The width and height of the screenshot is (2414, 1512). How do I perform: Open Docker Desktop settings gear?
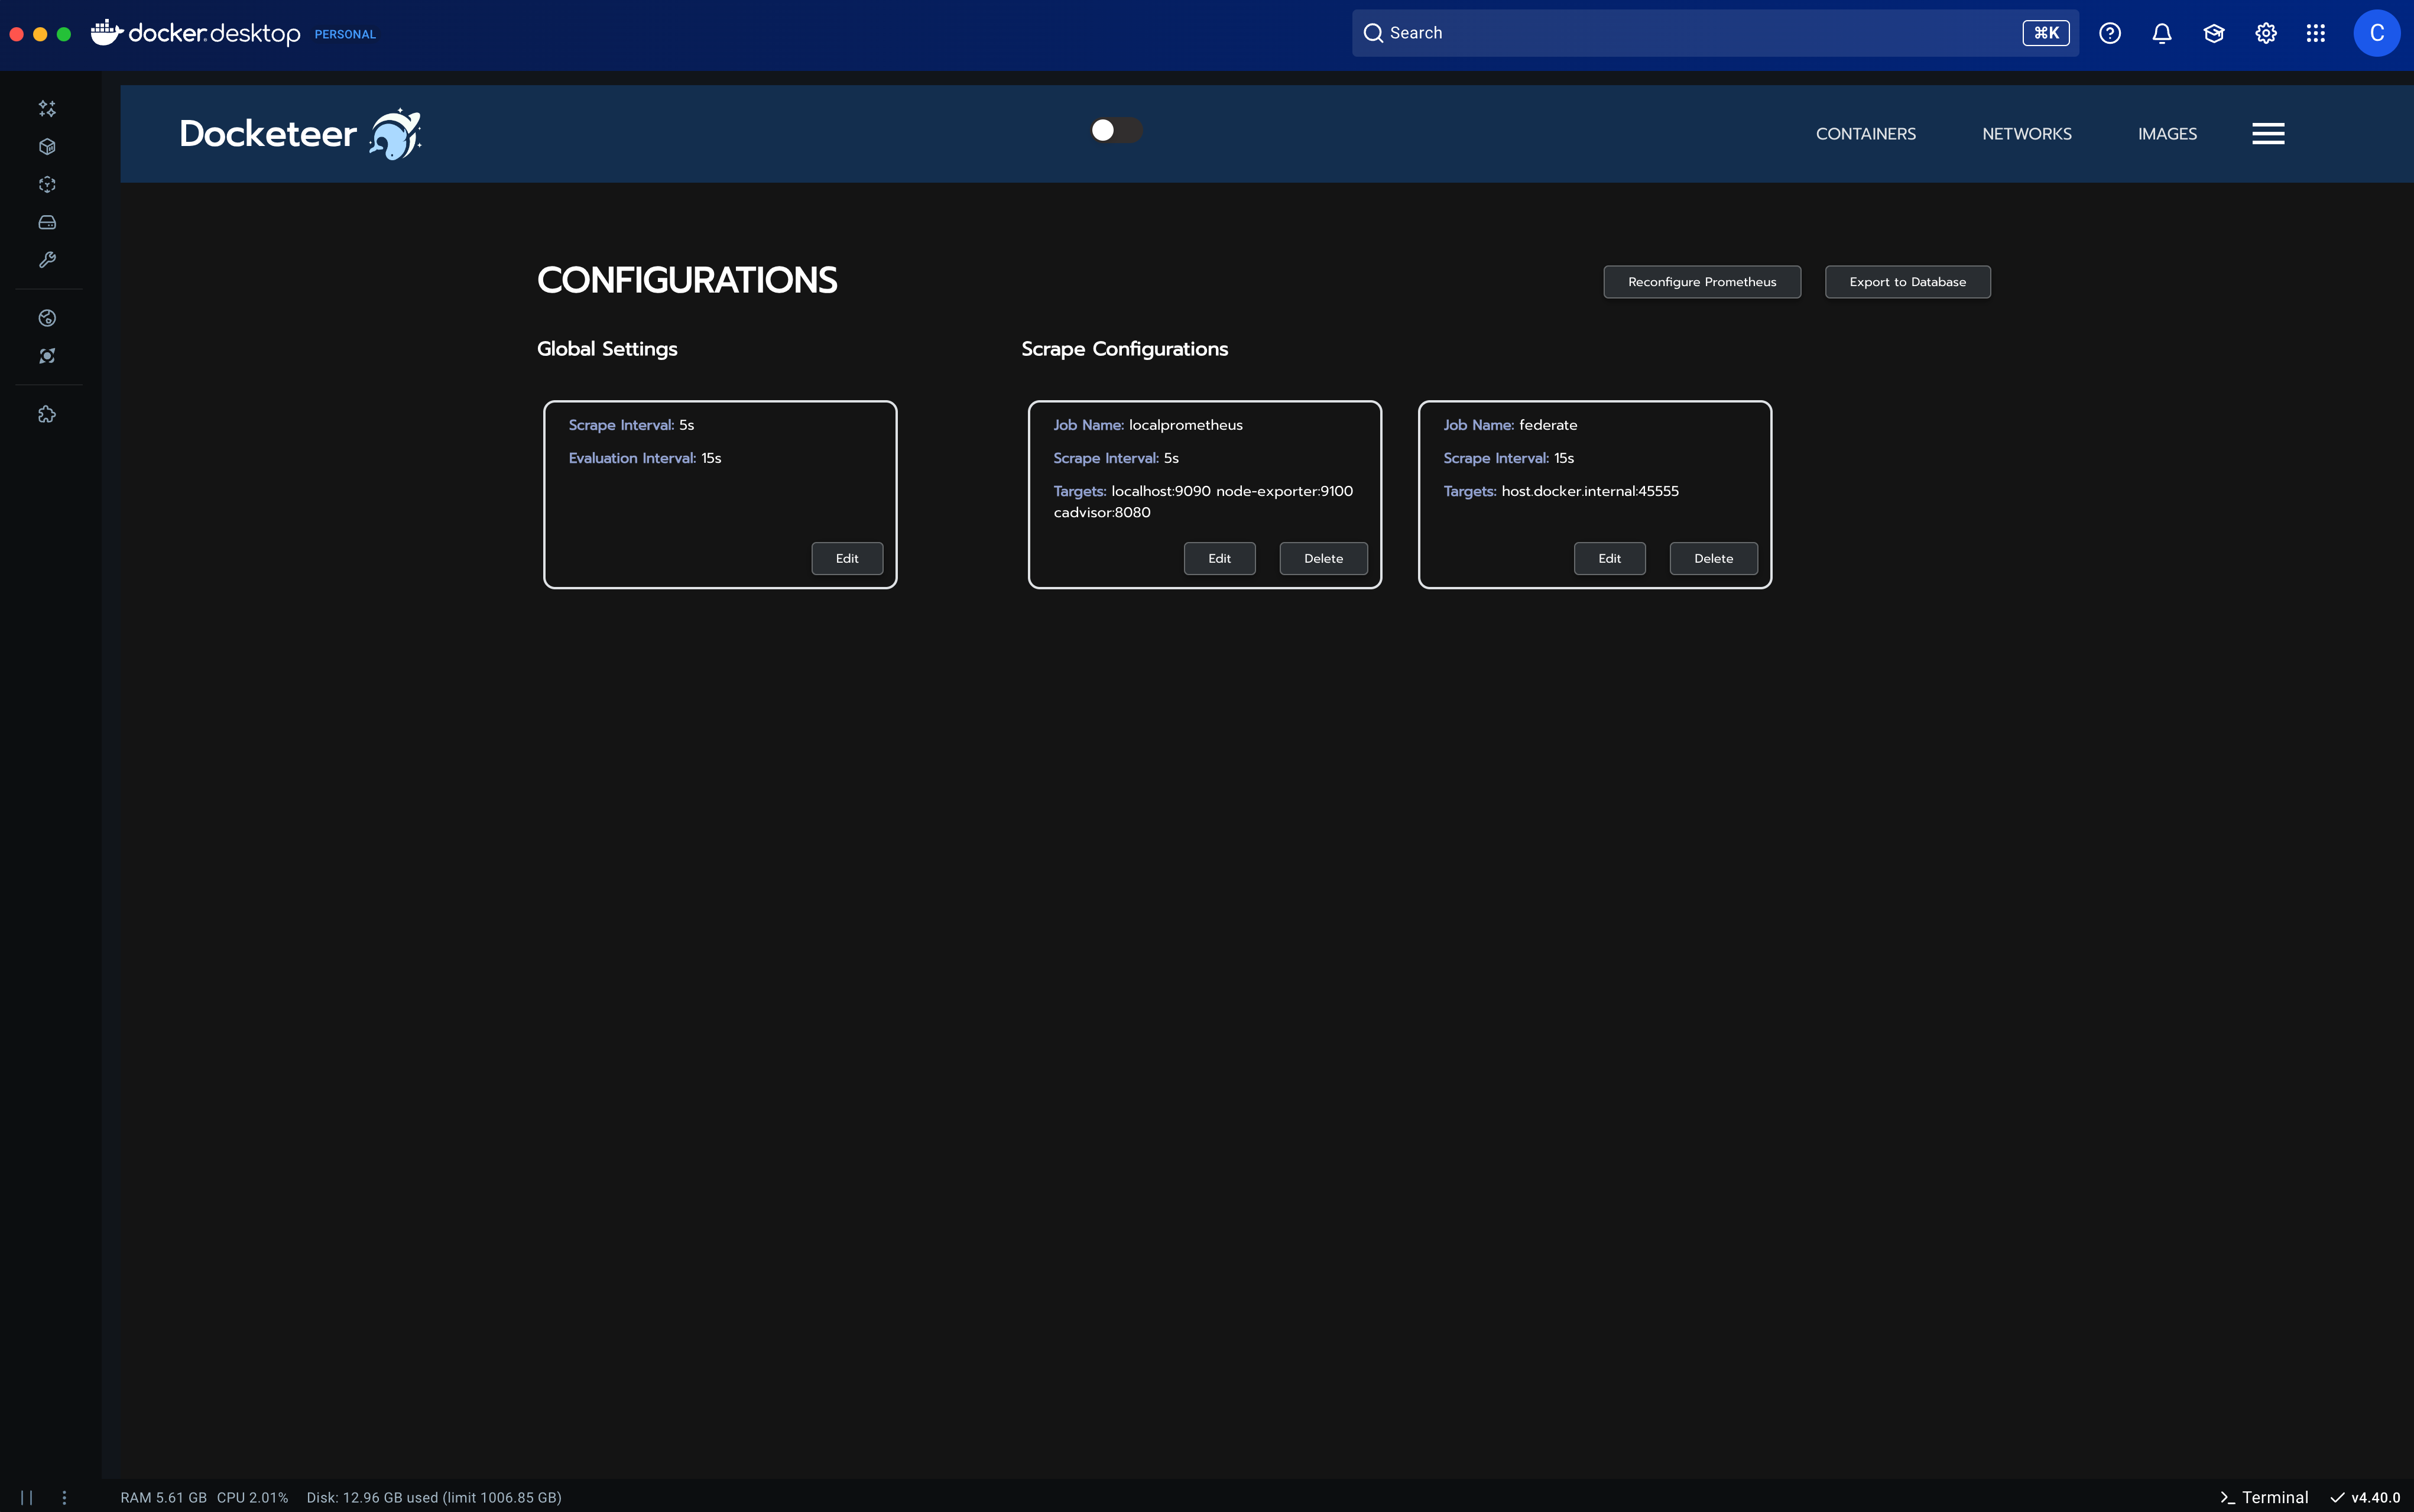[2265, 33]
